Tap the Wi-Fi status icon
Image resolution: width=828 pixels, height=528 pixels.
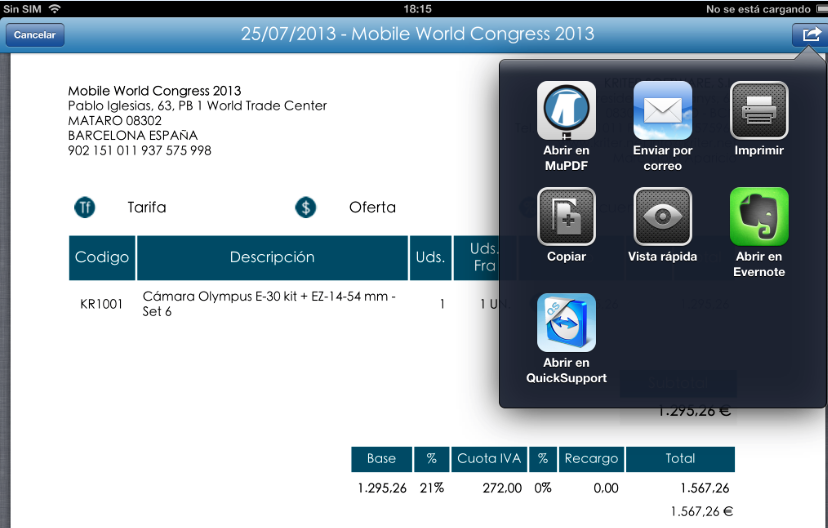tap(54, 8)
